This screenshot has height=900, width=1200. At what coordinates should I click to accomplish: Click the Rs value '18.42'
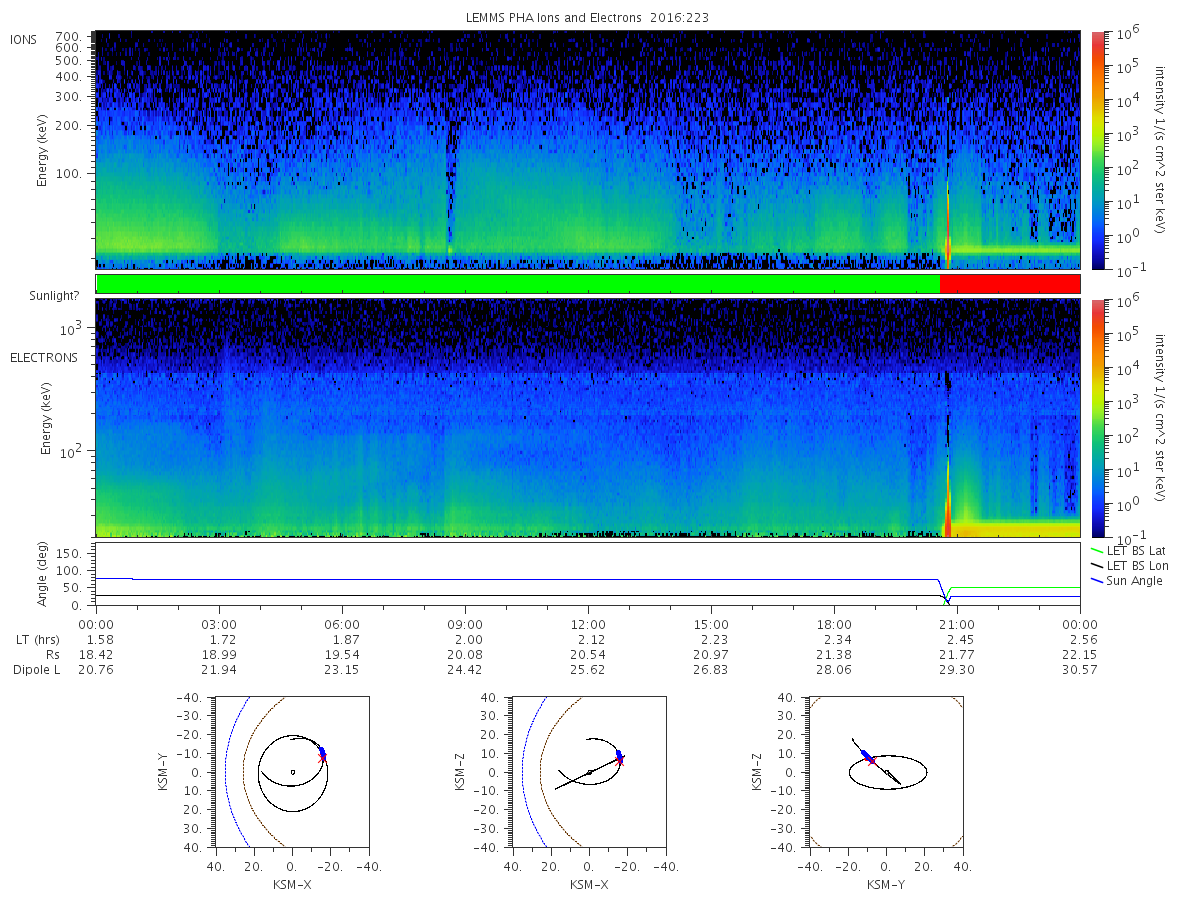point(96,654)
